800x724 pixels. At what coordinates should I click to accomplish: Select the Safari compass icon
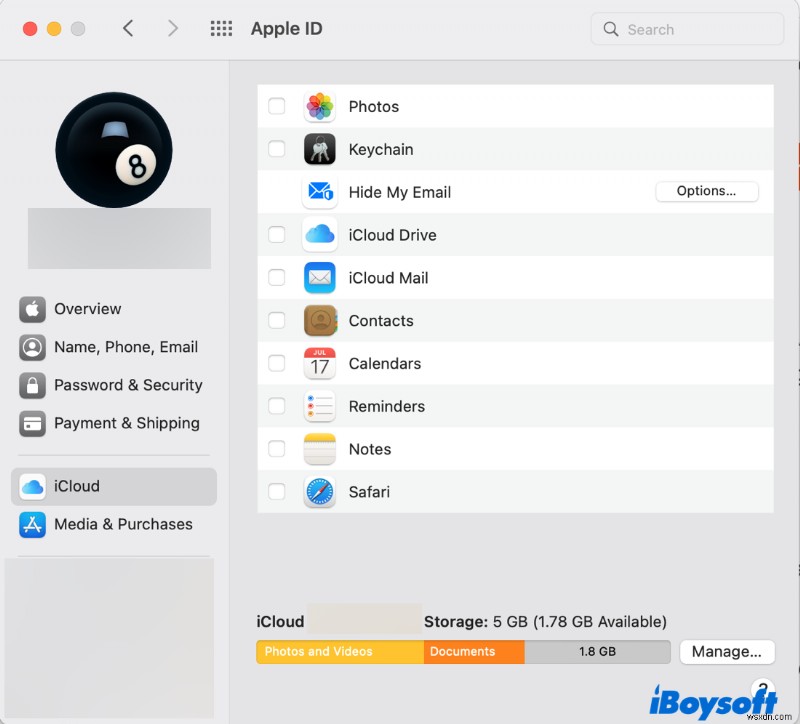point(320,492)
